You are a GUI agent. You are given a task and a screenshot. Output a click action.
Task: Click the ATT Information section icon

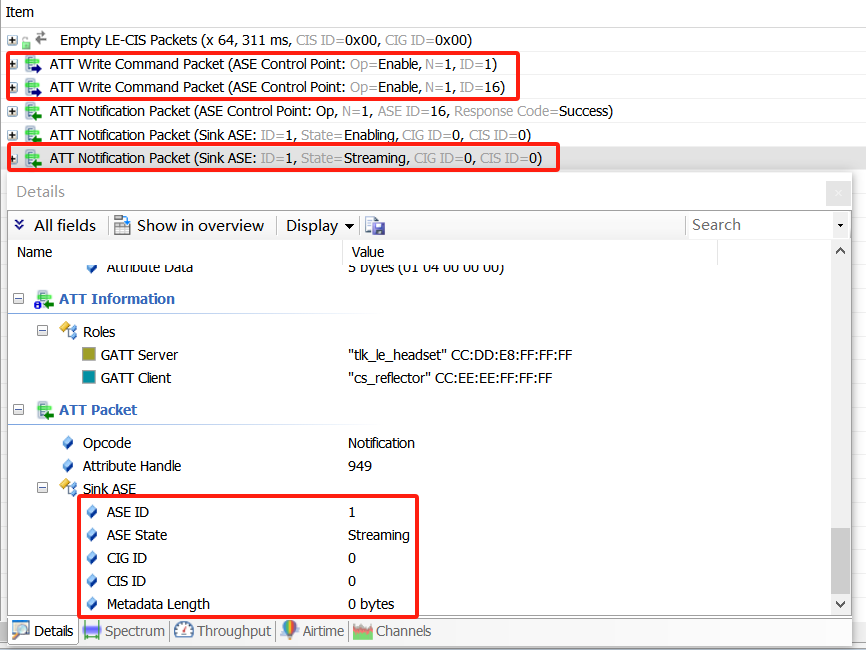pyautogui.click(x=43, y=299)
